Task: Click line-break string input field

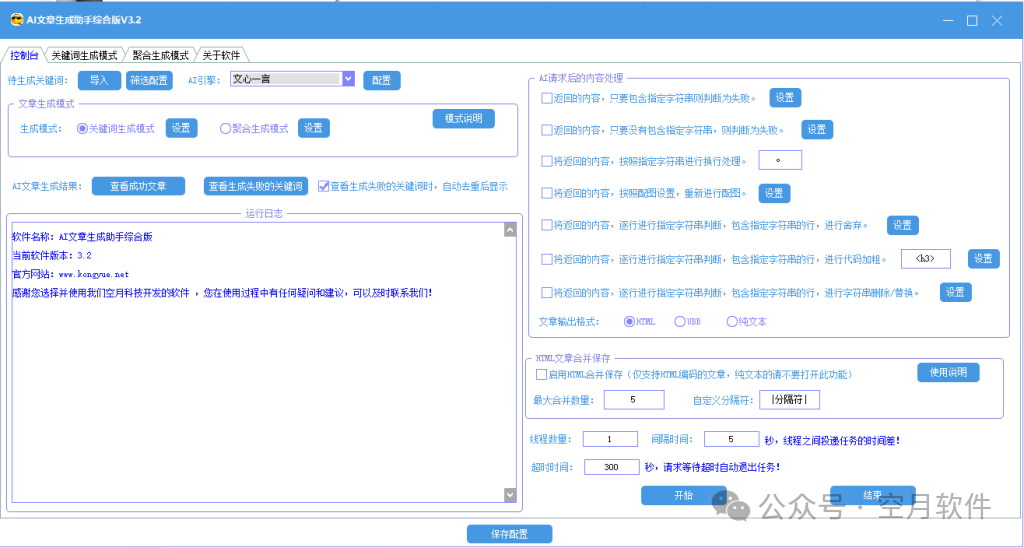Action: [x=780, y=160]
